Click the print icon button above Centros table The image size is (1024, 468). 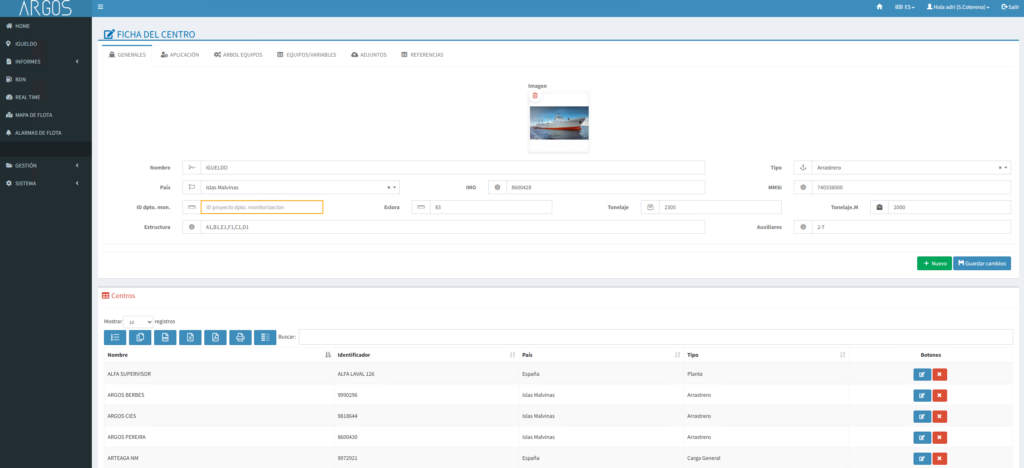(240, 338)
